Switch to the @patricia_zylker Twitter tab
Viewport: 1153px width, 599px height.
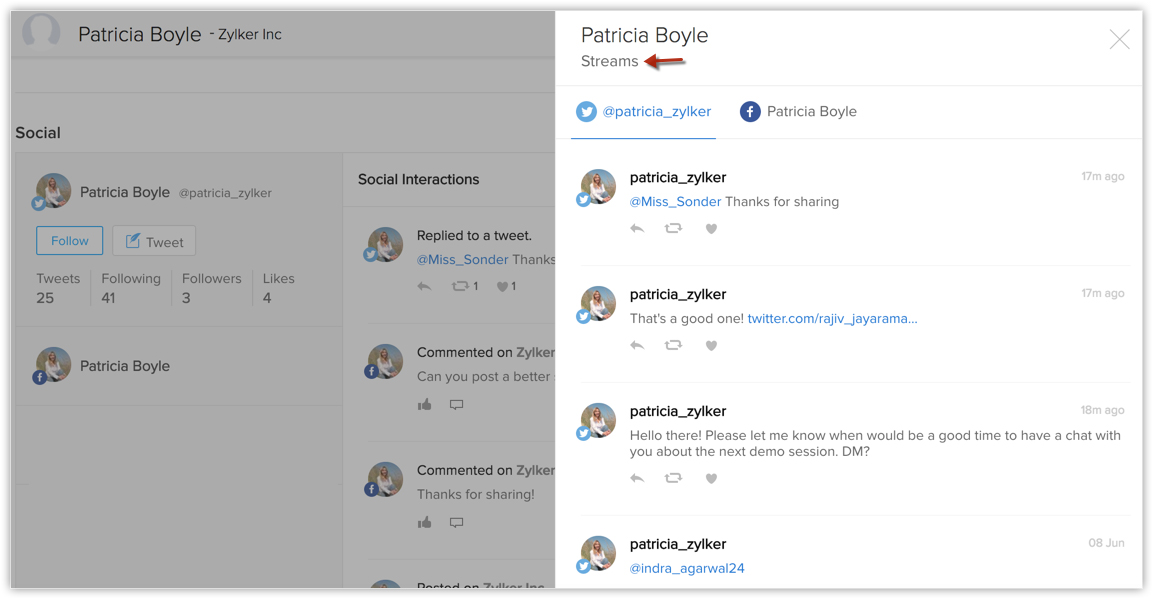point(644,112)
